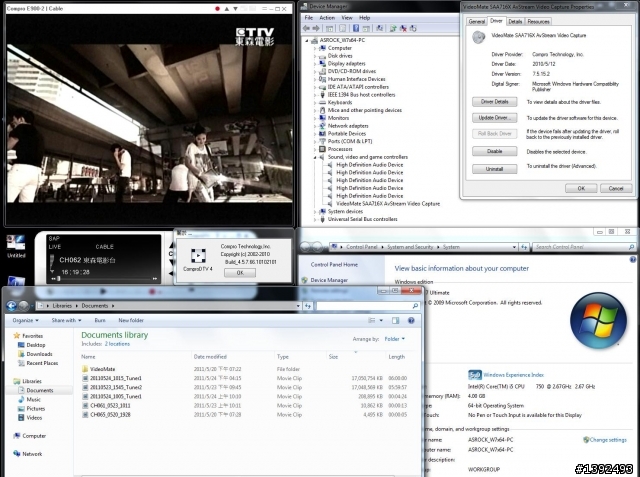Expand Display adapters in Device Manager
The height and width of the screenshot is (477, 640).
click(x=315, y=64)
